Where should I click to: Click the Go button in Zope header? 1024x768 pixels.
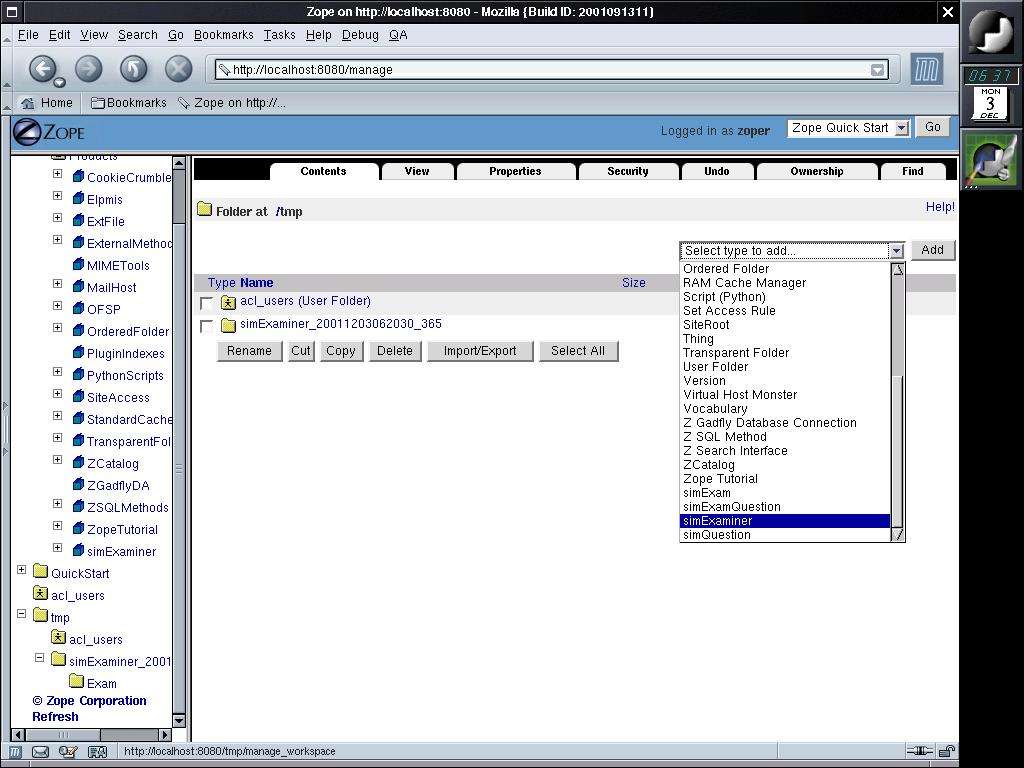point(933,127)
